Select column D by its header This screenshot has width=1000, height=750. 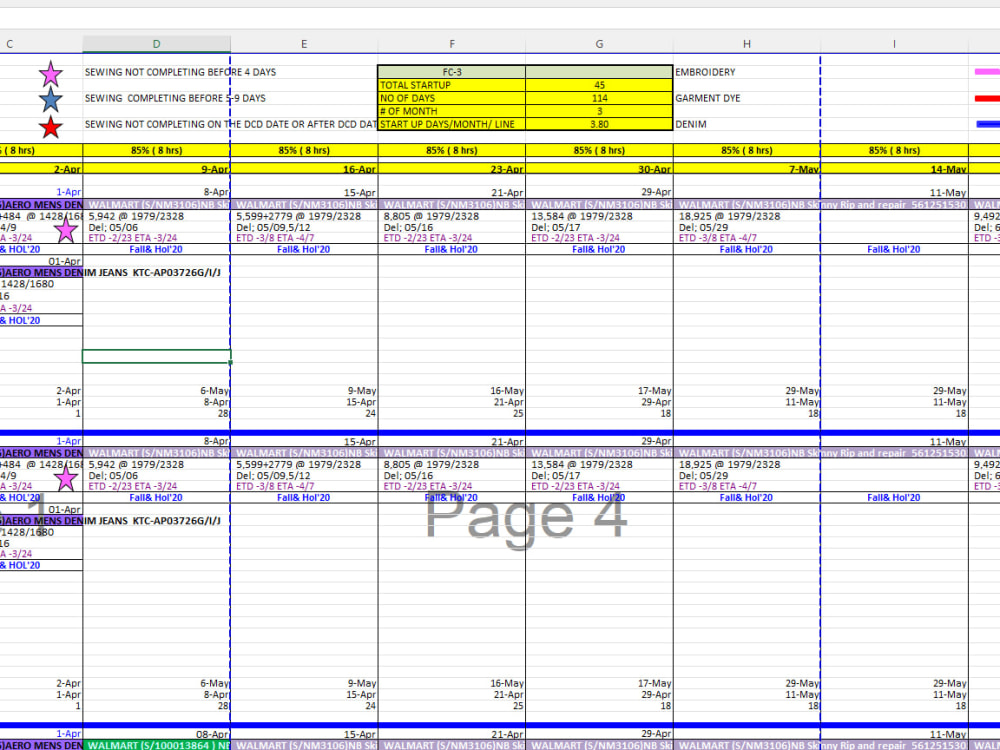click(x=156, y=44)
